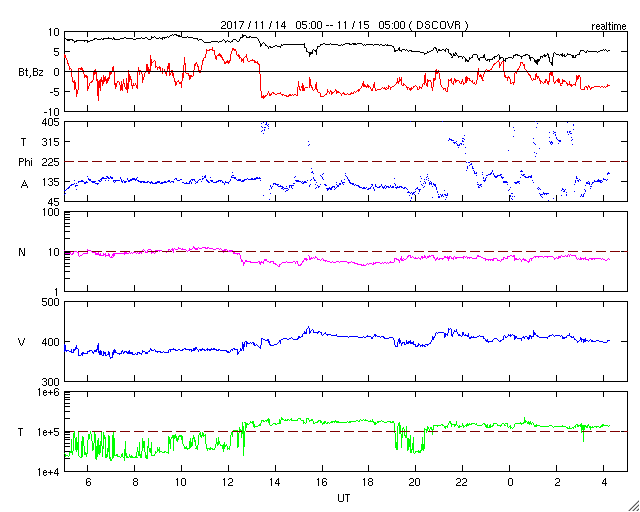The image size is (640, 512).
Task: Click the hour "12" label on the UT axis
Action: [228, 482]
